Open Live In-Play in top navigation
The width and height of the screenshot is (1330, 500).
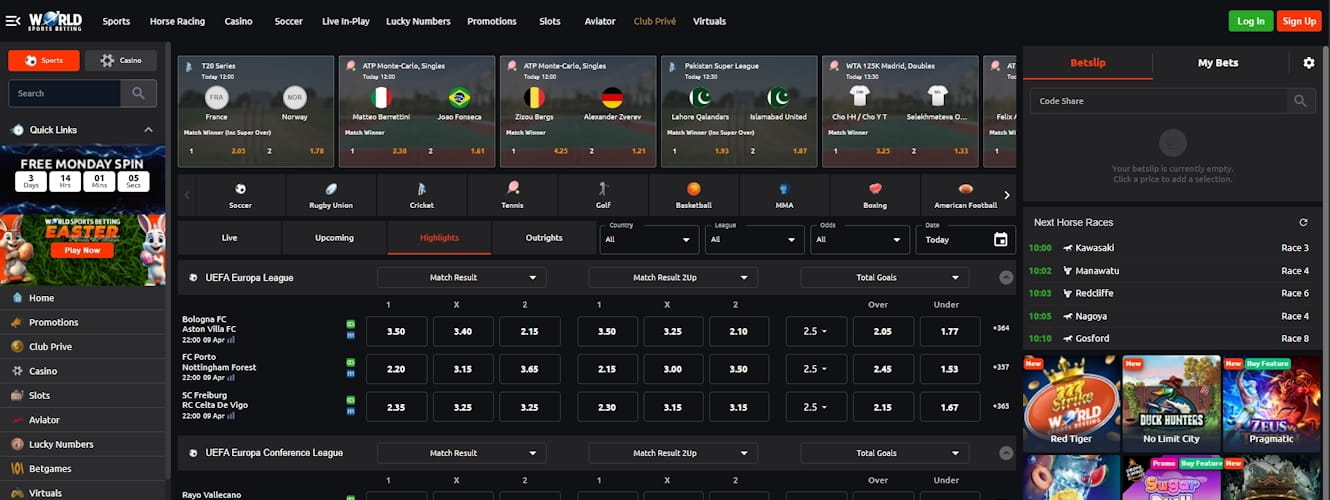click(x=345, y=21)
